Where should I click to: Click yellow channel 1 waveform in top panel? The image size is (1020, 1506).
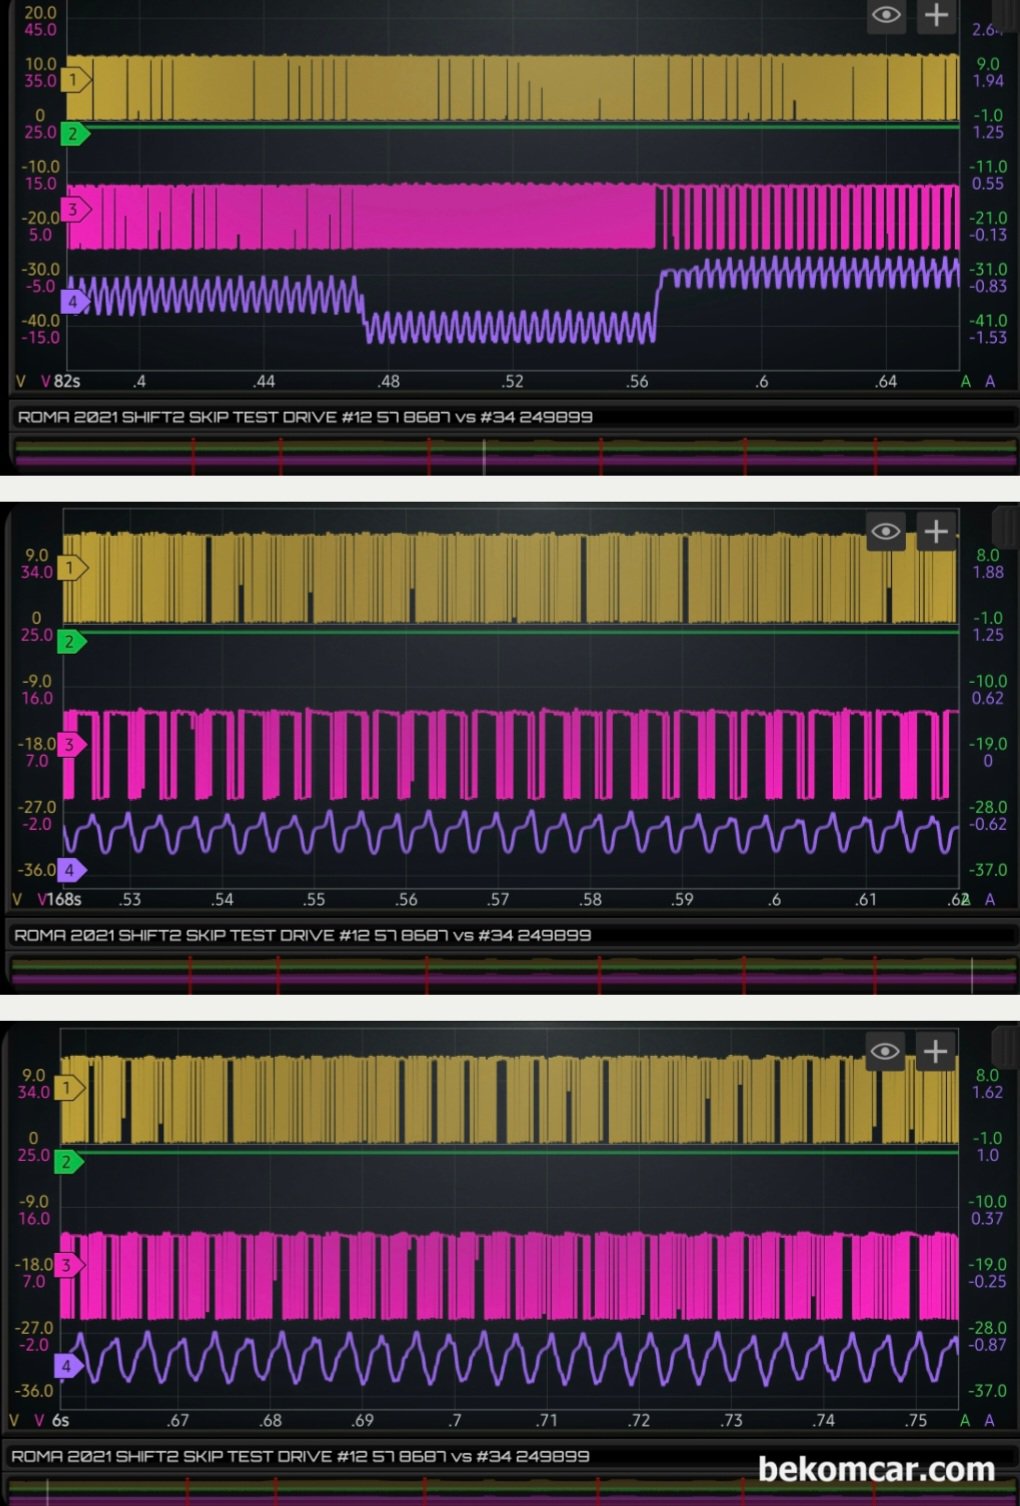click(x=512, y=88)
